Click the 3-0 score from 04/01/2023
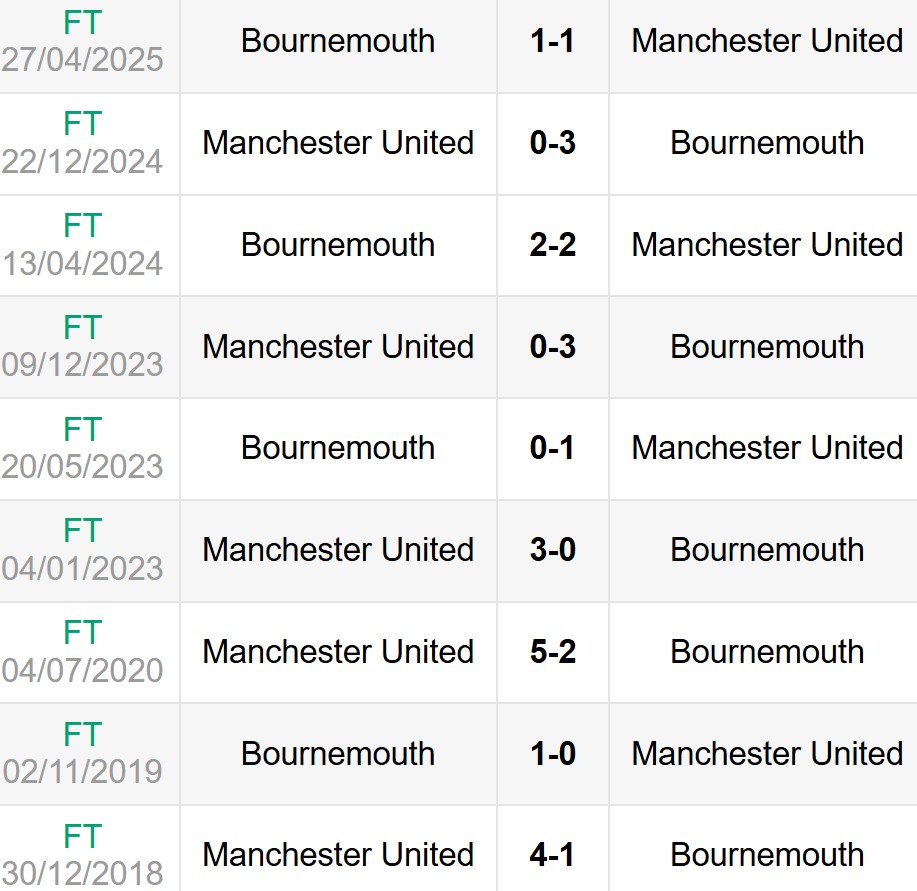The width and height of the screenshot is (917, 891). point(553,550)
